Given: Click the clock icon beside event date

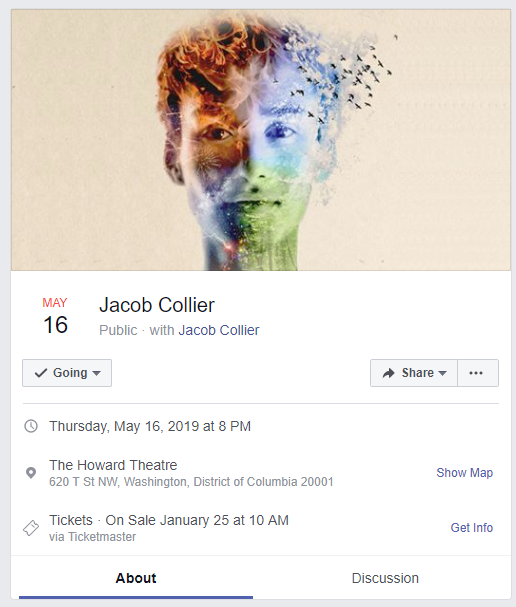Looking at the screenshot, I should (31, 426).
